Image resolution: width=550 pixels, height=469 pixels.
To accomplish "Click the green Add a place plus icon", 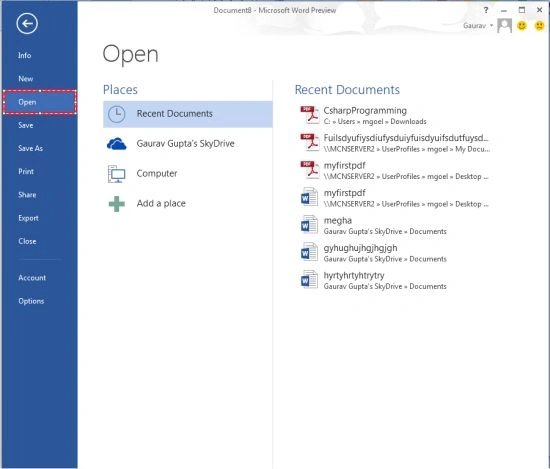I will coord(116,204).
